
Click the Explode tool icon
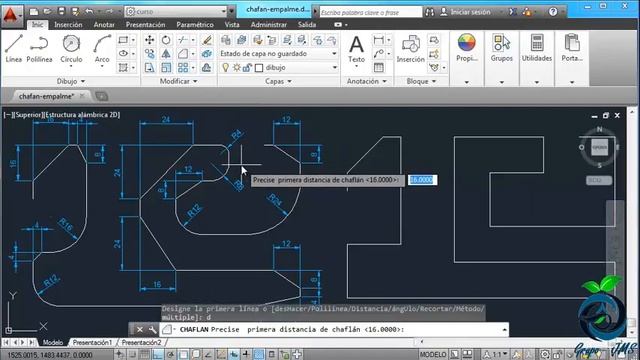pyautogui.click(x=207, y=53)
